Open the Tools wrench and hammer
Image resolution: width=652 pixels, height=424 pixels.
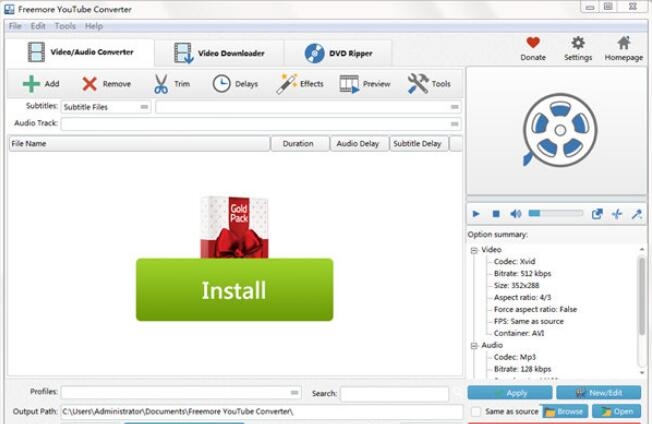point(418,84)
